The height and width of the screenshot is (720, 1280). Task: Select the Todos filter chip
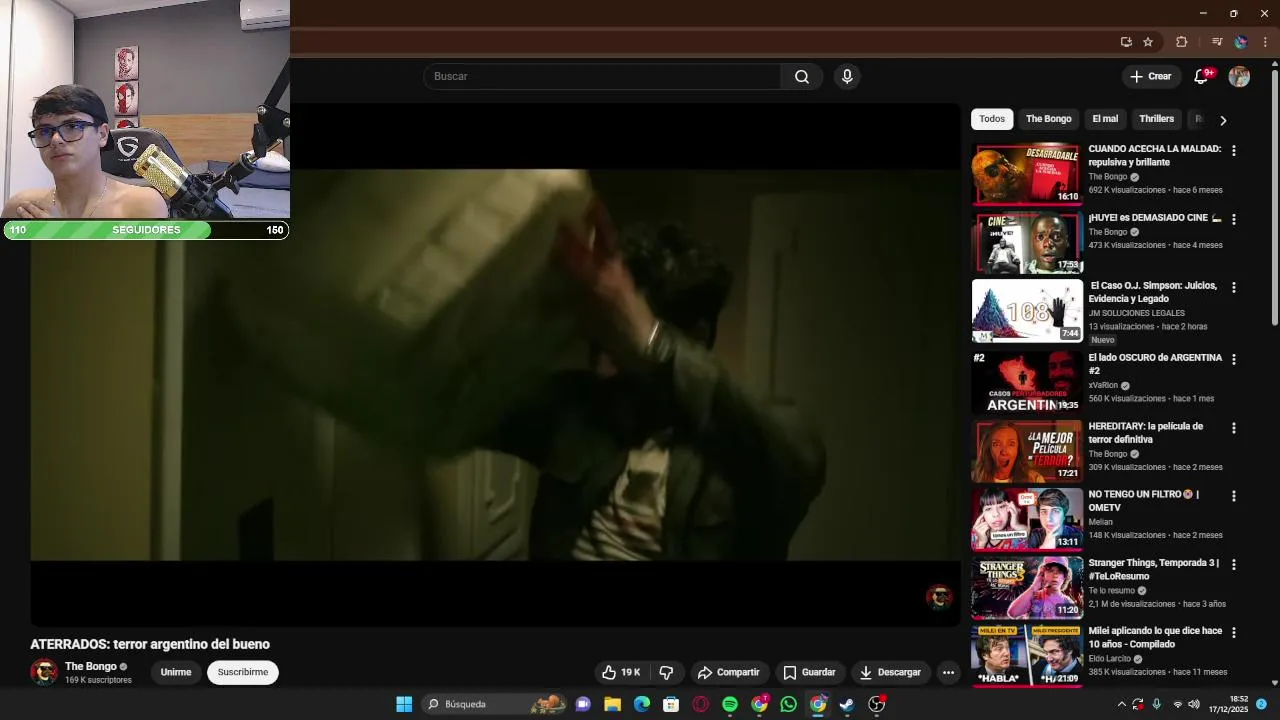click(x=992, y=119)
